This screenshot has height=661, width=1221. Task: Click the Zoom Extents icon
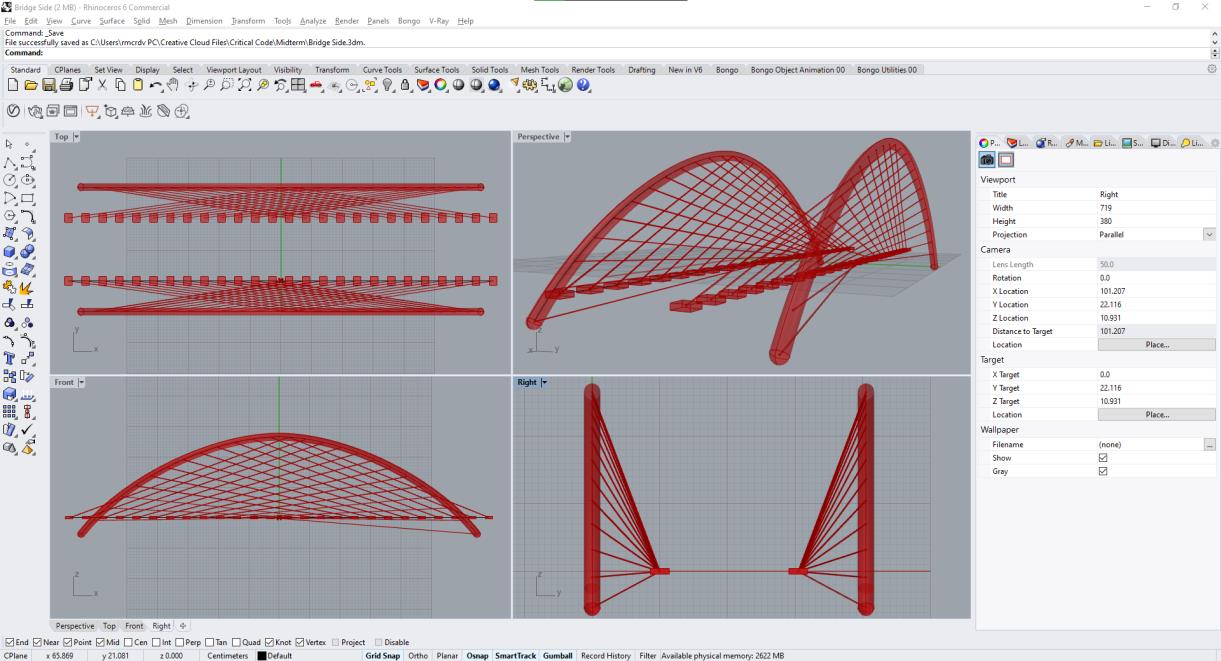pos(245,86)
